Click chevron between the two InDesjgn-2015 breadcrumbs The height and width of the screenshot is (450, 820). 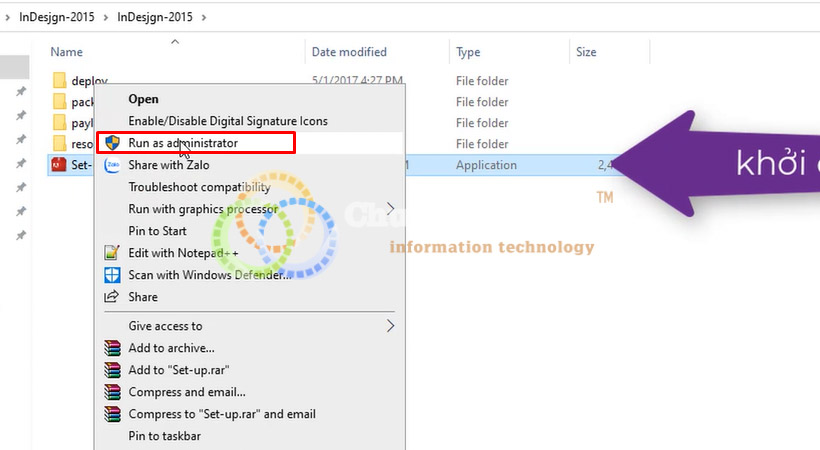coord(106,17)
